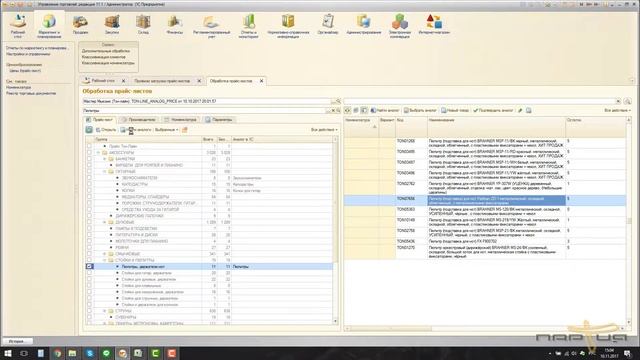Select the TON01270 table row
This screenshot has width=640, height=360.
click(485, 252)
